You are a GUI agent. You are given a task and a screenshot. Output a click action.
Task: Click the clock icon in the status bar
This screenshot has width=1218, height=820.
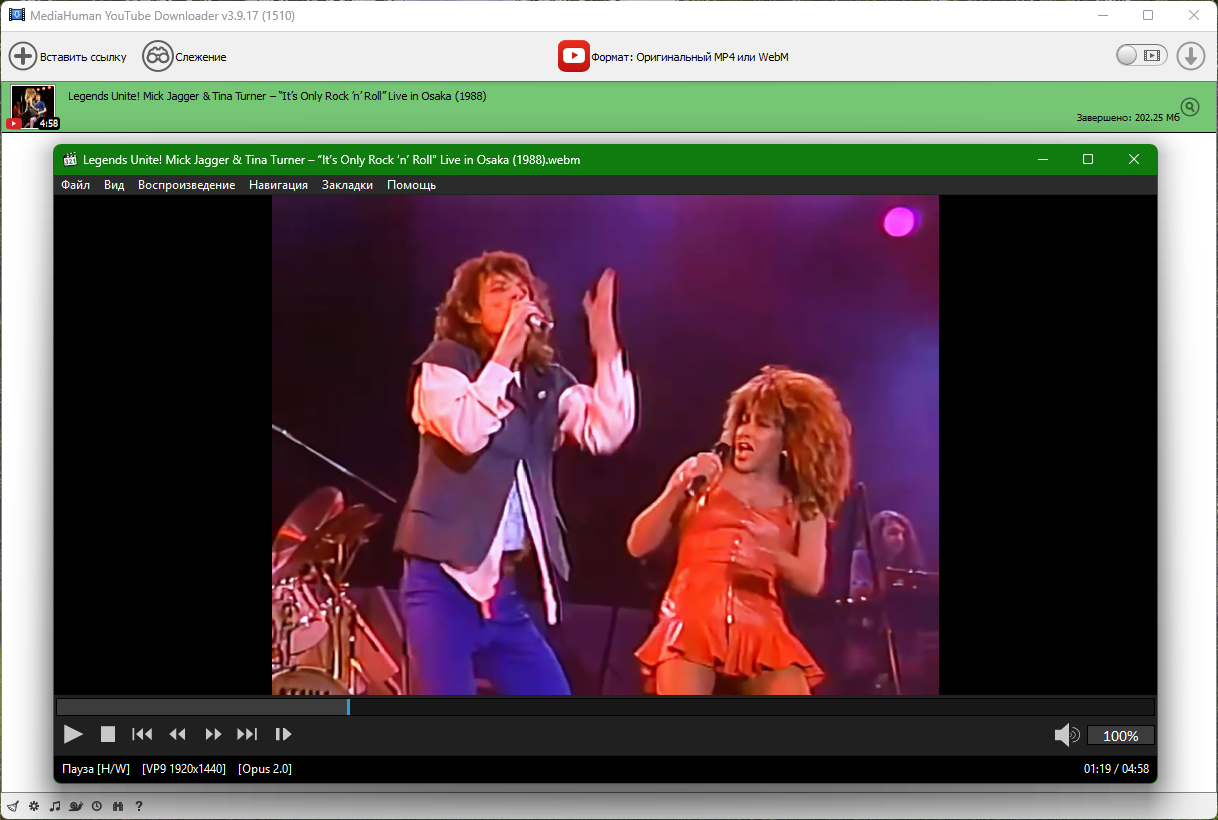tap(97, 806)
